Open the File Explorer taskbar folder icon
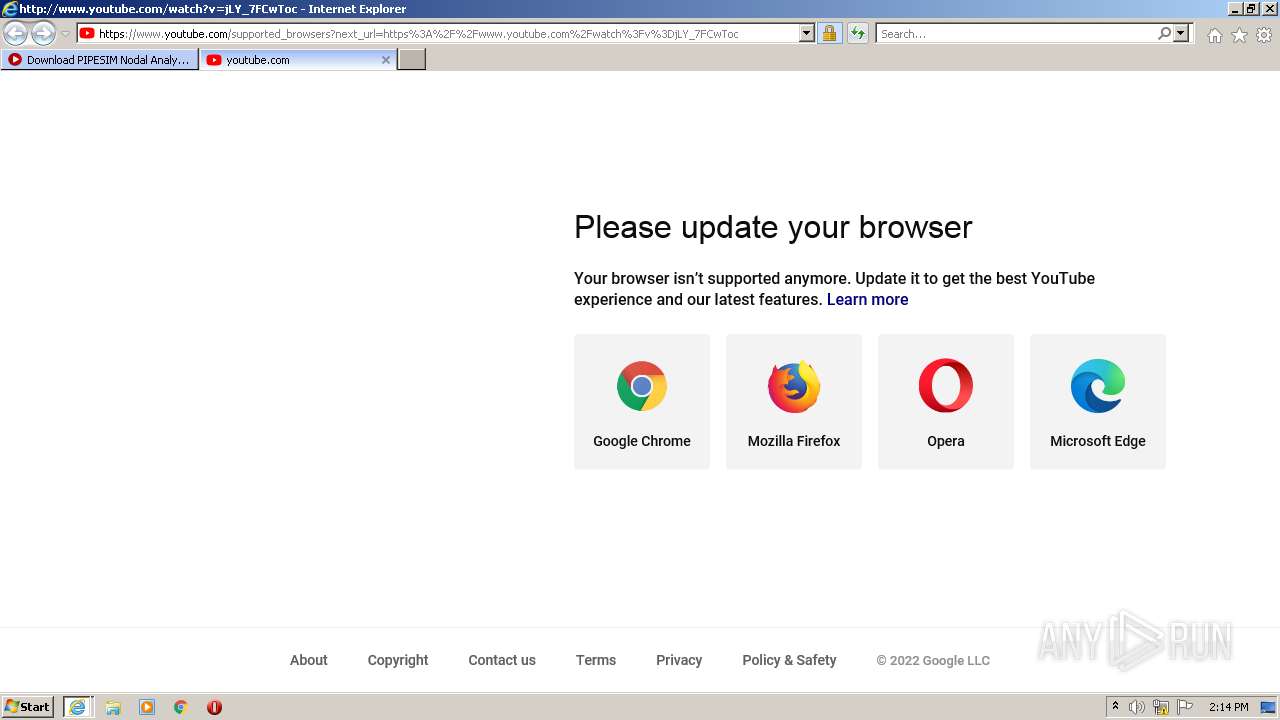This screenshot has width=1280, height=720. (113, 707)
